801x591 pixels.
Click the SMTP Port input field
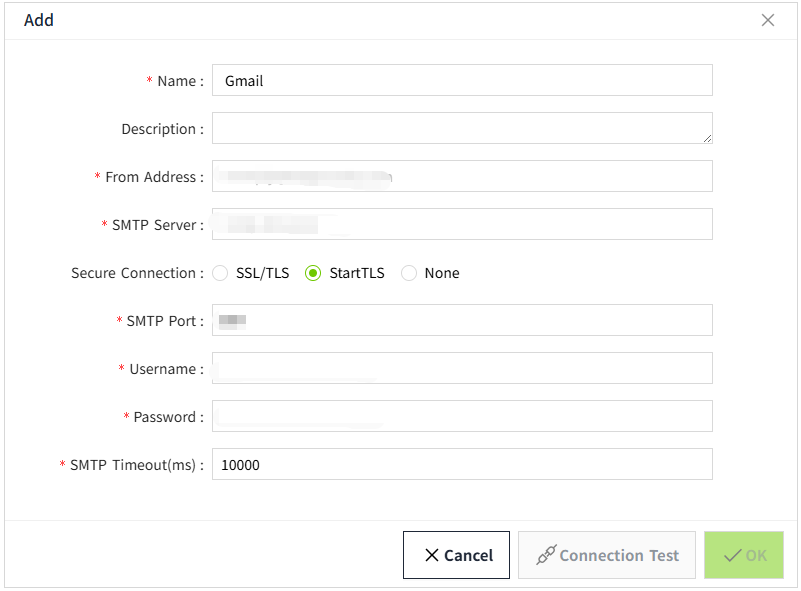click(x=461, y=320)
